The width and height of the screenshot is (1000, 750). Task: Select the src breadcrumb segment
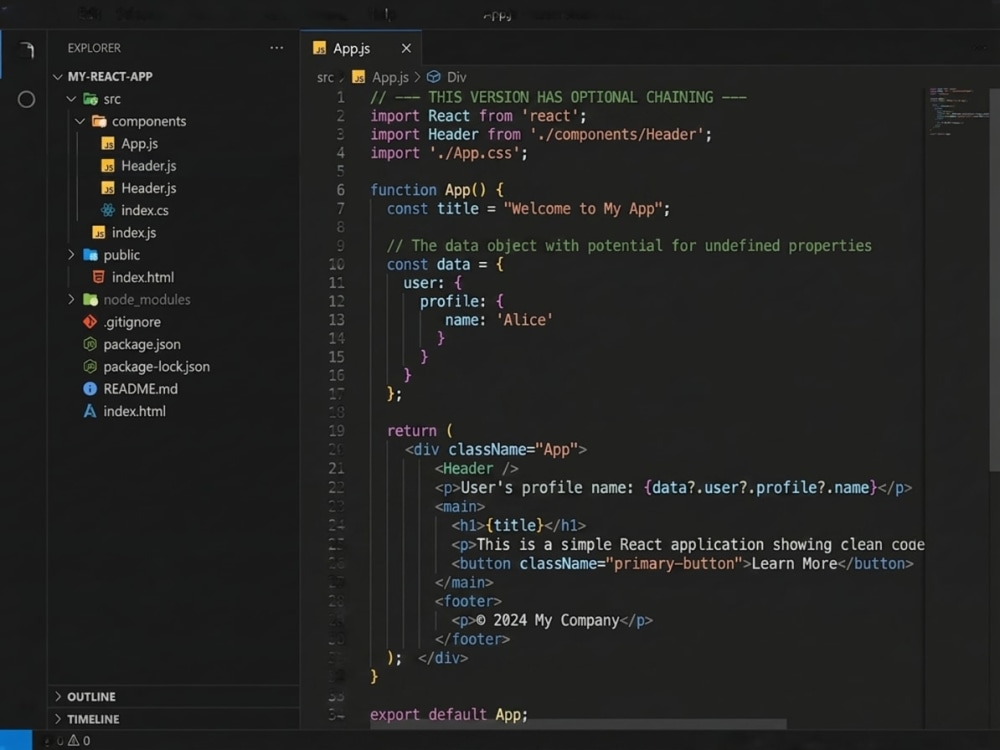click(325, 77)
